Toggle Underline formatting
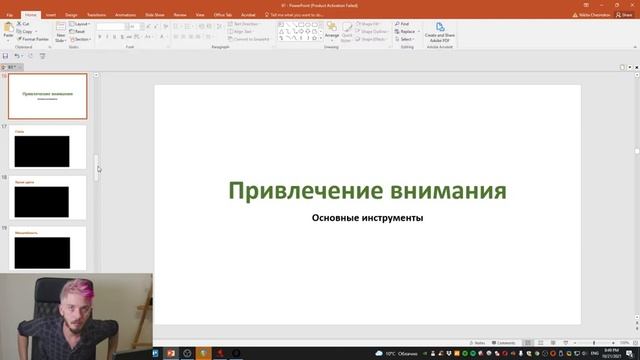This screenshot has height=360, width=640. (x=114, y=37)
